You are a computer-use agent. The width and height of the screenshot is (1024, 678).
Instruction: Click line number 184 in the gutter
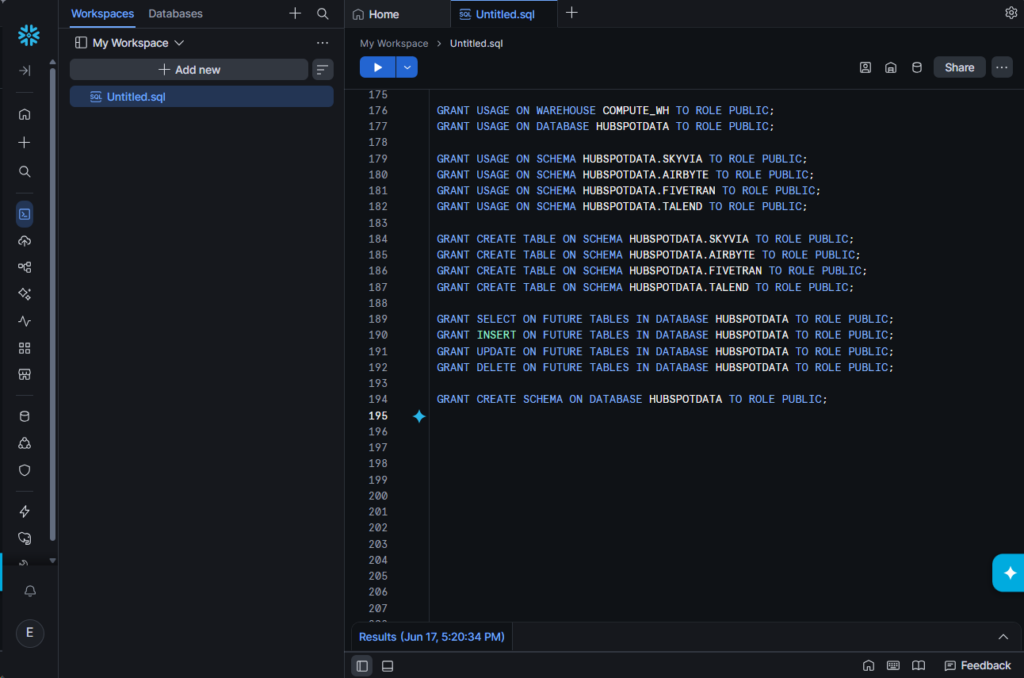[378, 239]
